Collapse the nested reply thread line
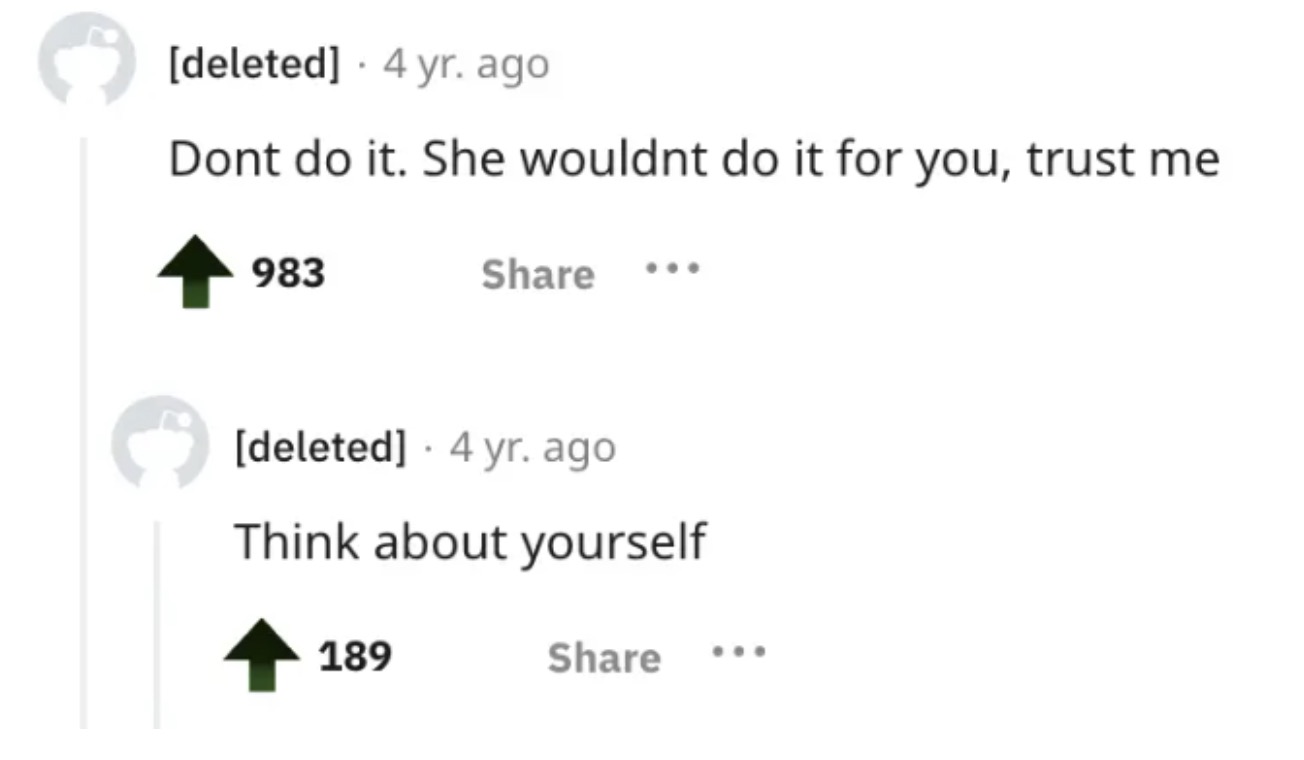1304x760 pixels. 157,620
